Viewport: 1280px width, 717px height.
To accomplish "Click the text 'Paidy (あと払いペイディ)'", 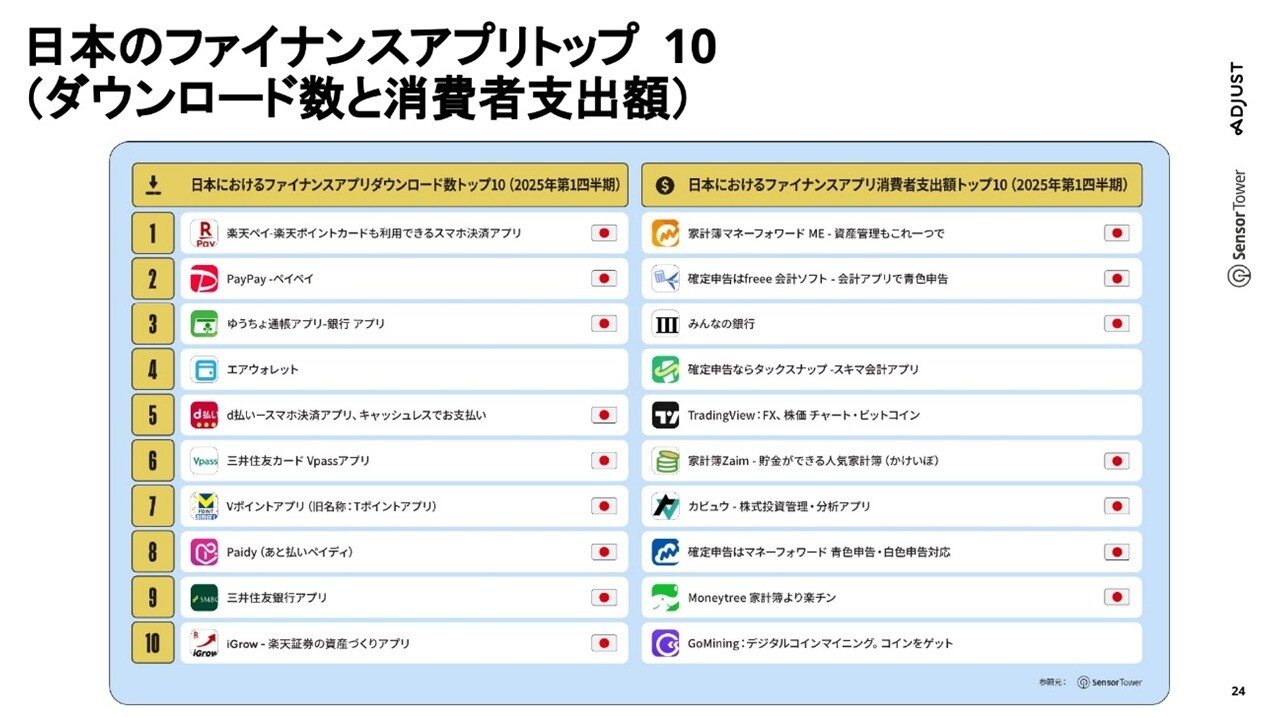I will (290, 552).
